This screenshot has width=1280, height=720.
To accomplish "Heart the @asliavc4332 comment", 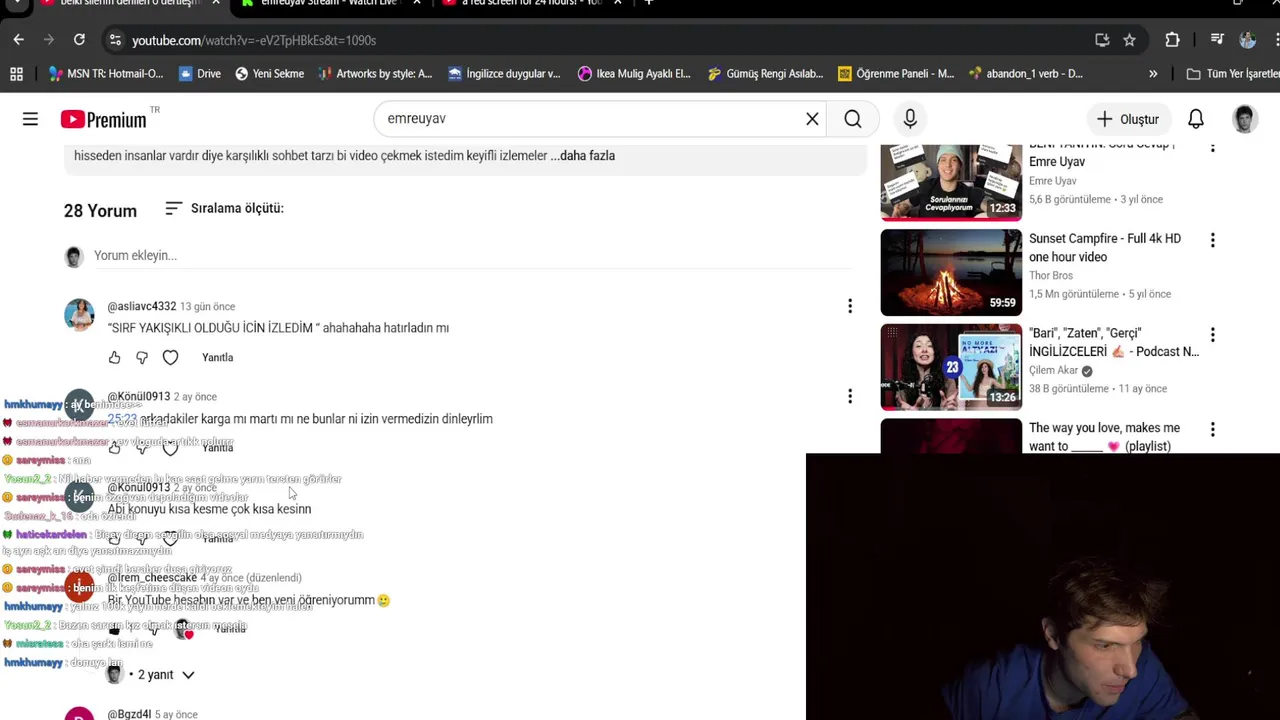I will click(170, 357).
